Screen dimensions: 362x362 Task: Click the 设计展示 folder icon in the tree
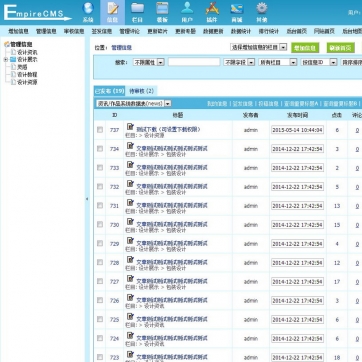[13, 60]
